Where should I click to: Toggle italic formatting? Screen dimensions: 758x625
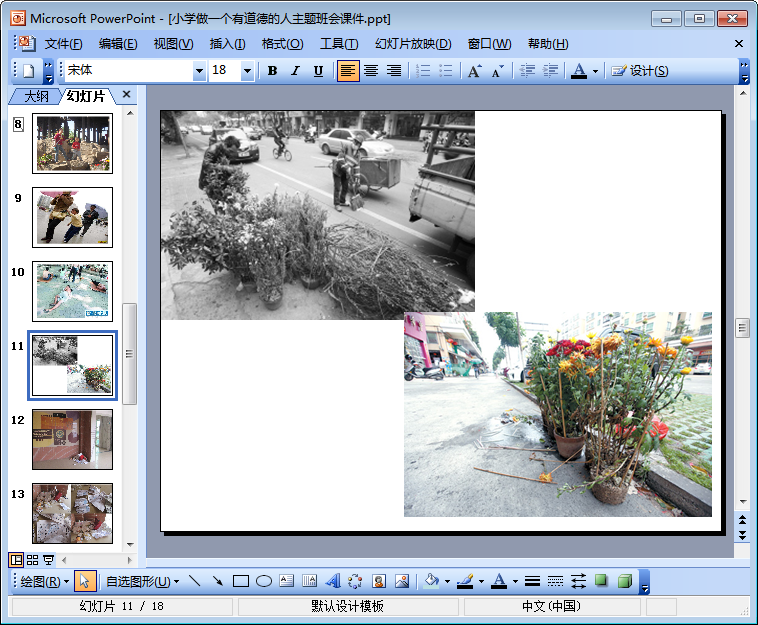click(x=295, y=71)
